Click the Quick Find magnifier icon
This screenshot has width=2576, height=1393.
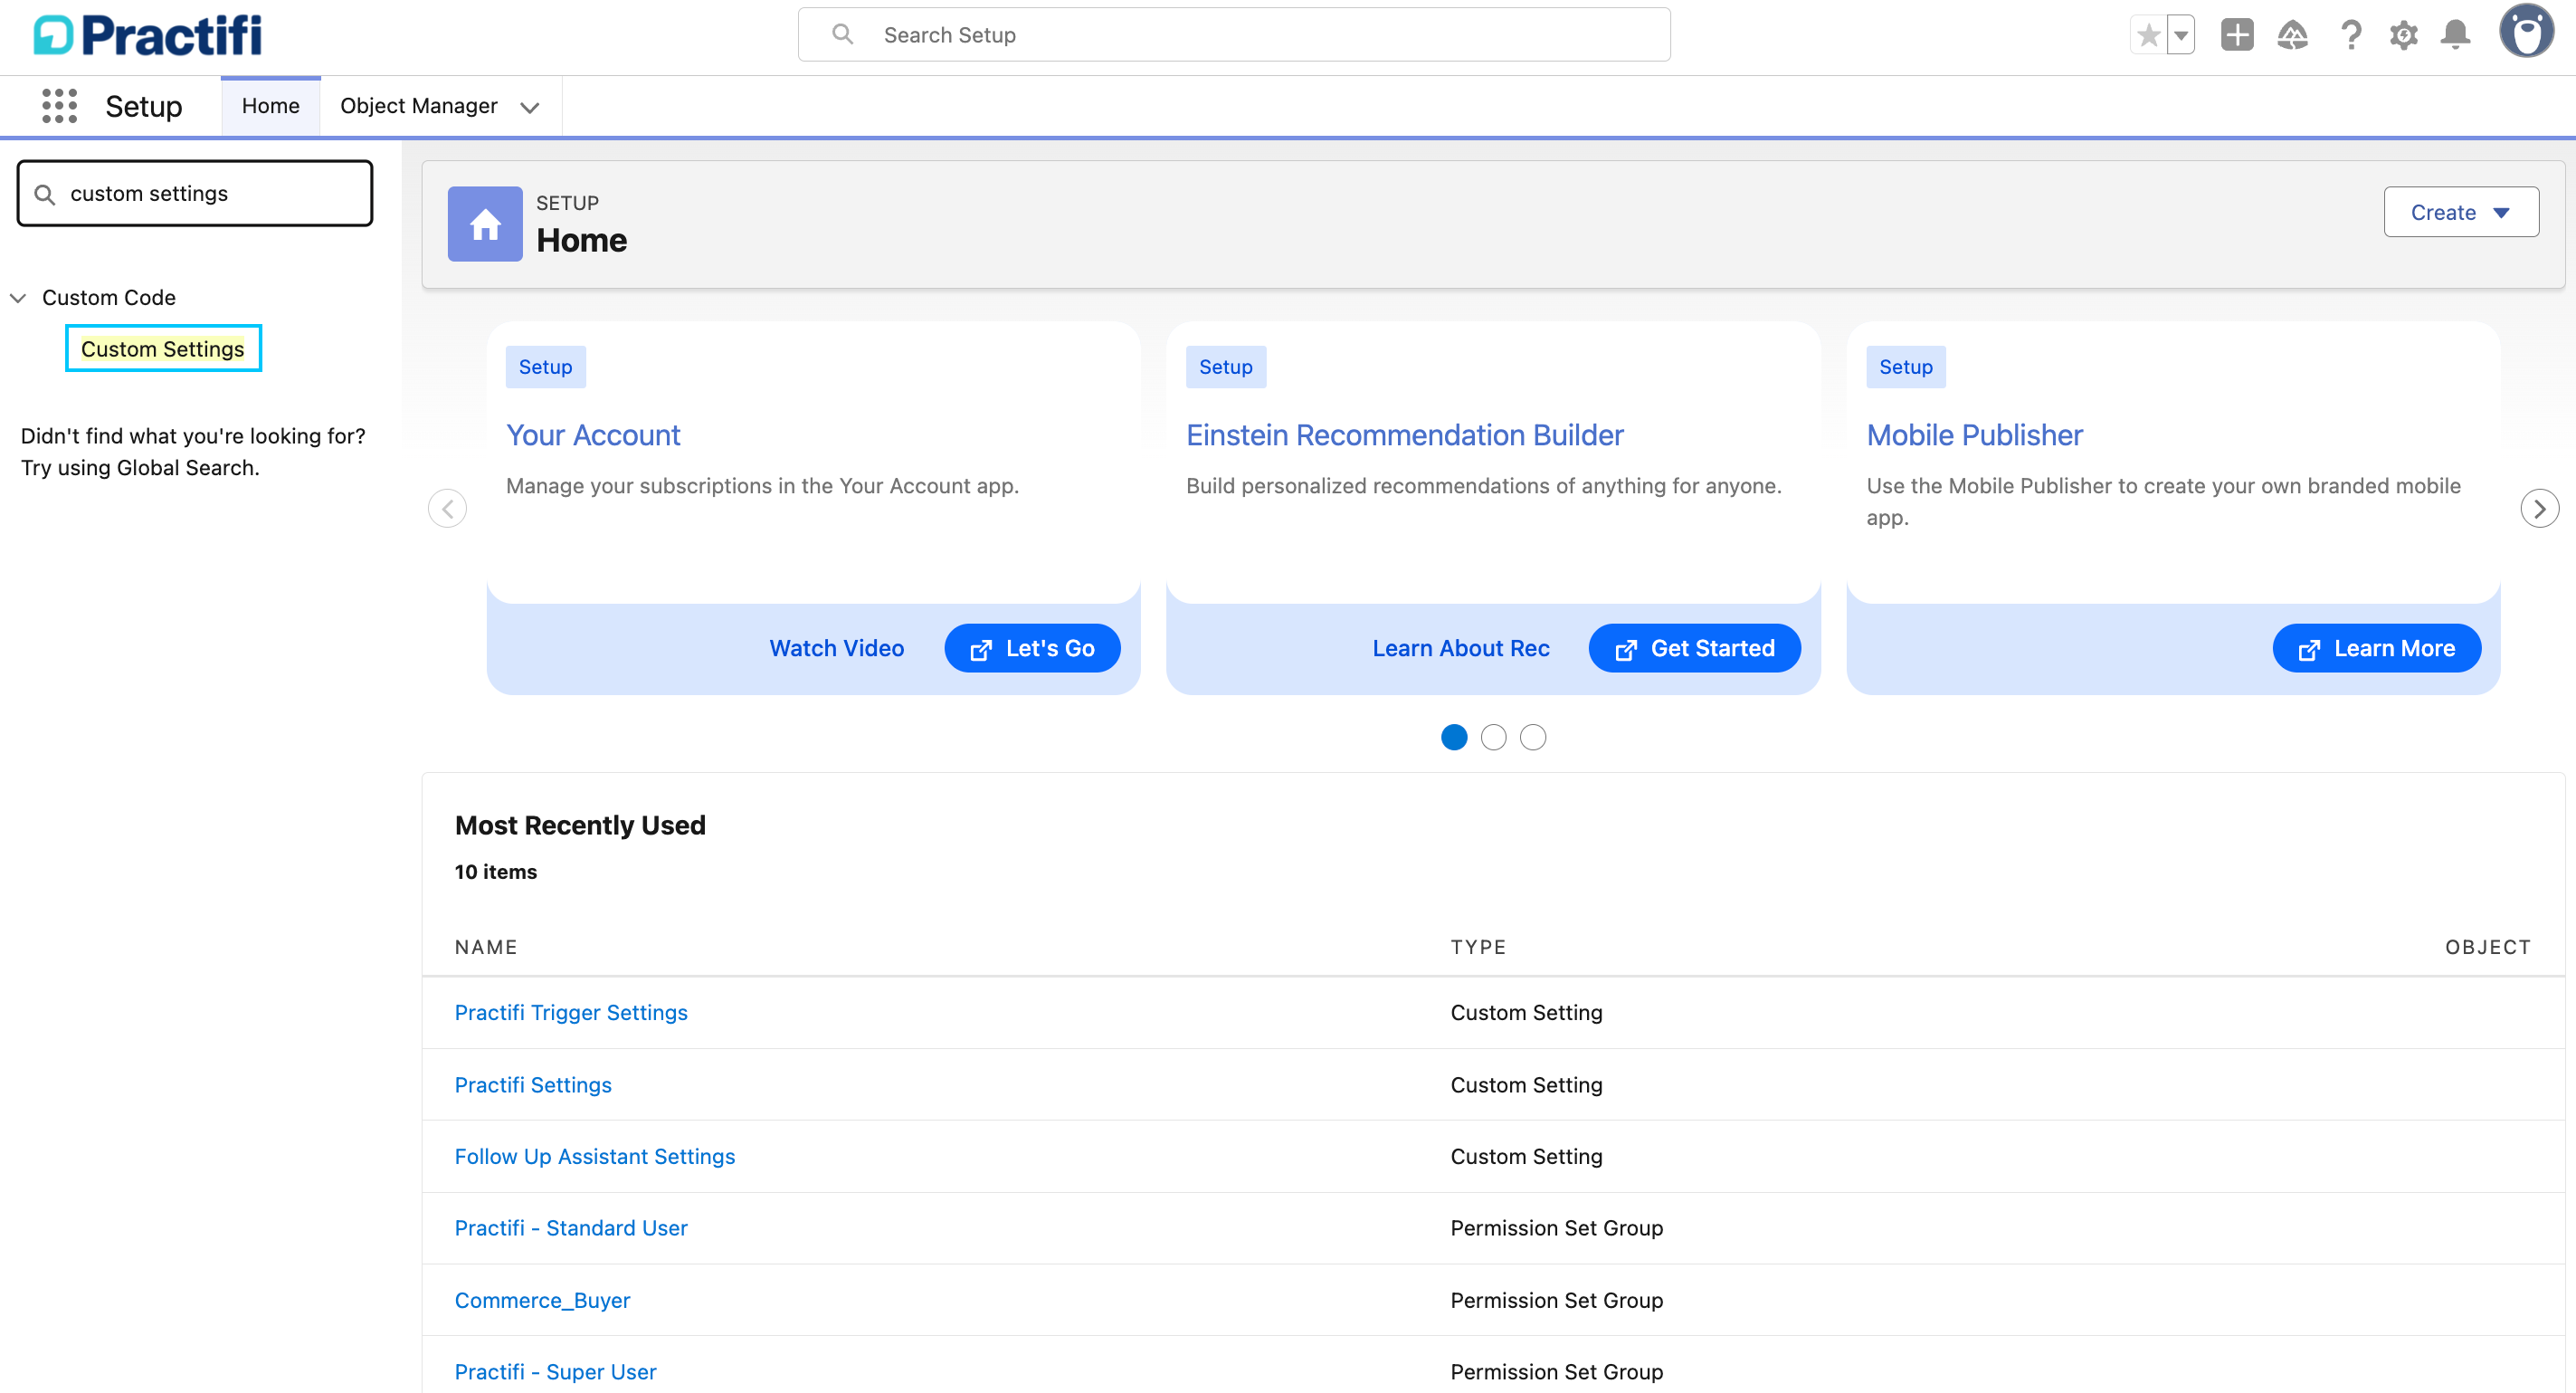[45, 194]
